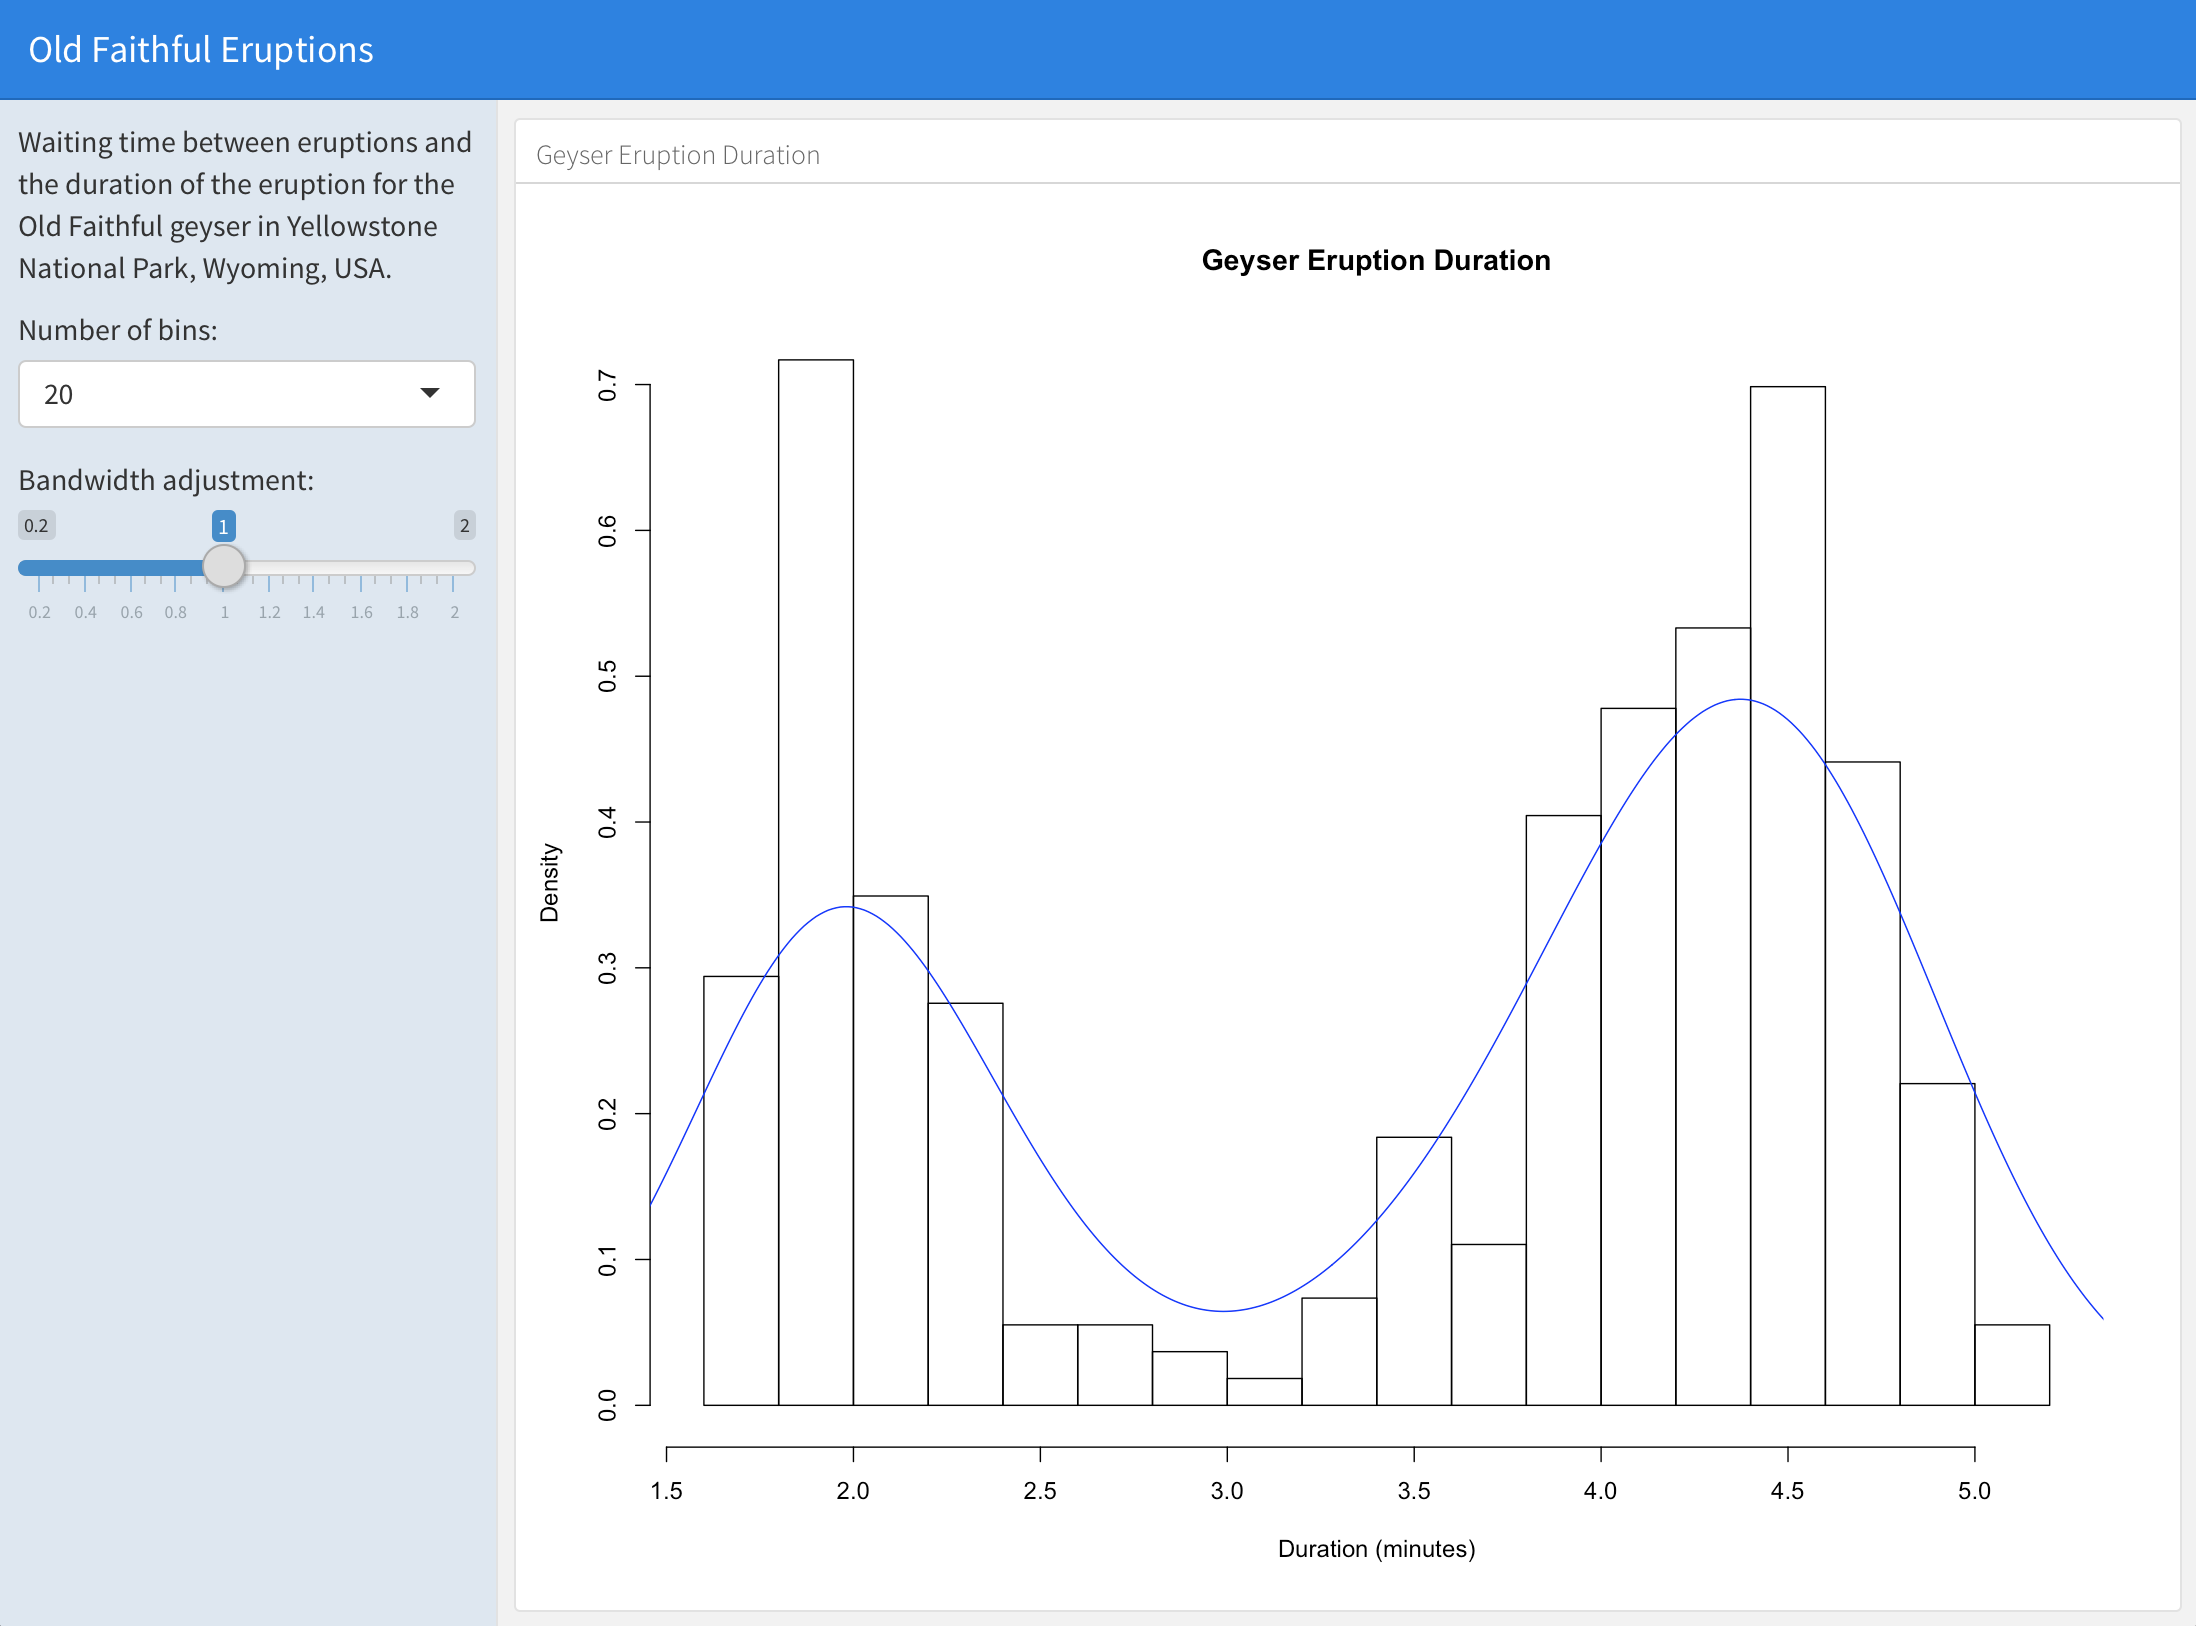Open the Number of bins dropdown

click(246, 394)
